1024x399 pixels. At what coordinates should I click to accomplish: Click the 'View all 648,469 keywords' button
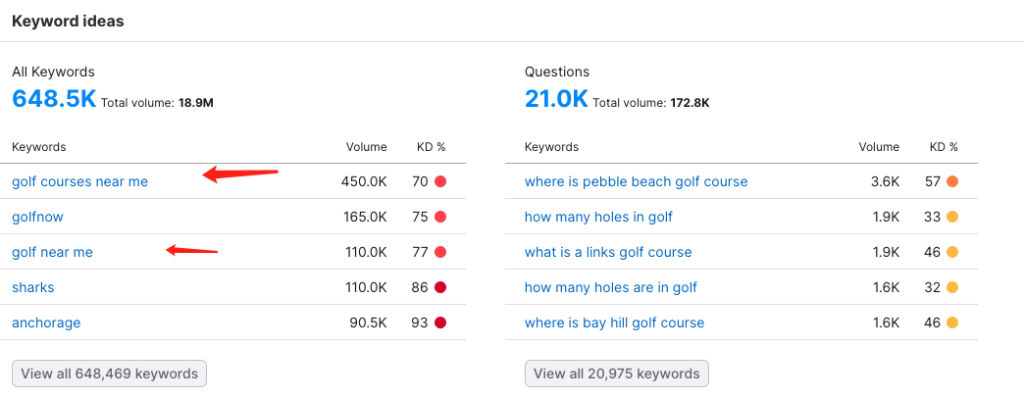[109, 374]
